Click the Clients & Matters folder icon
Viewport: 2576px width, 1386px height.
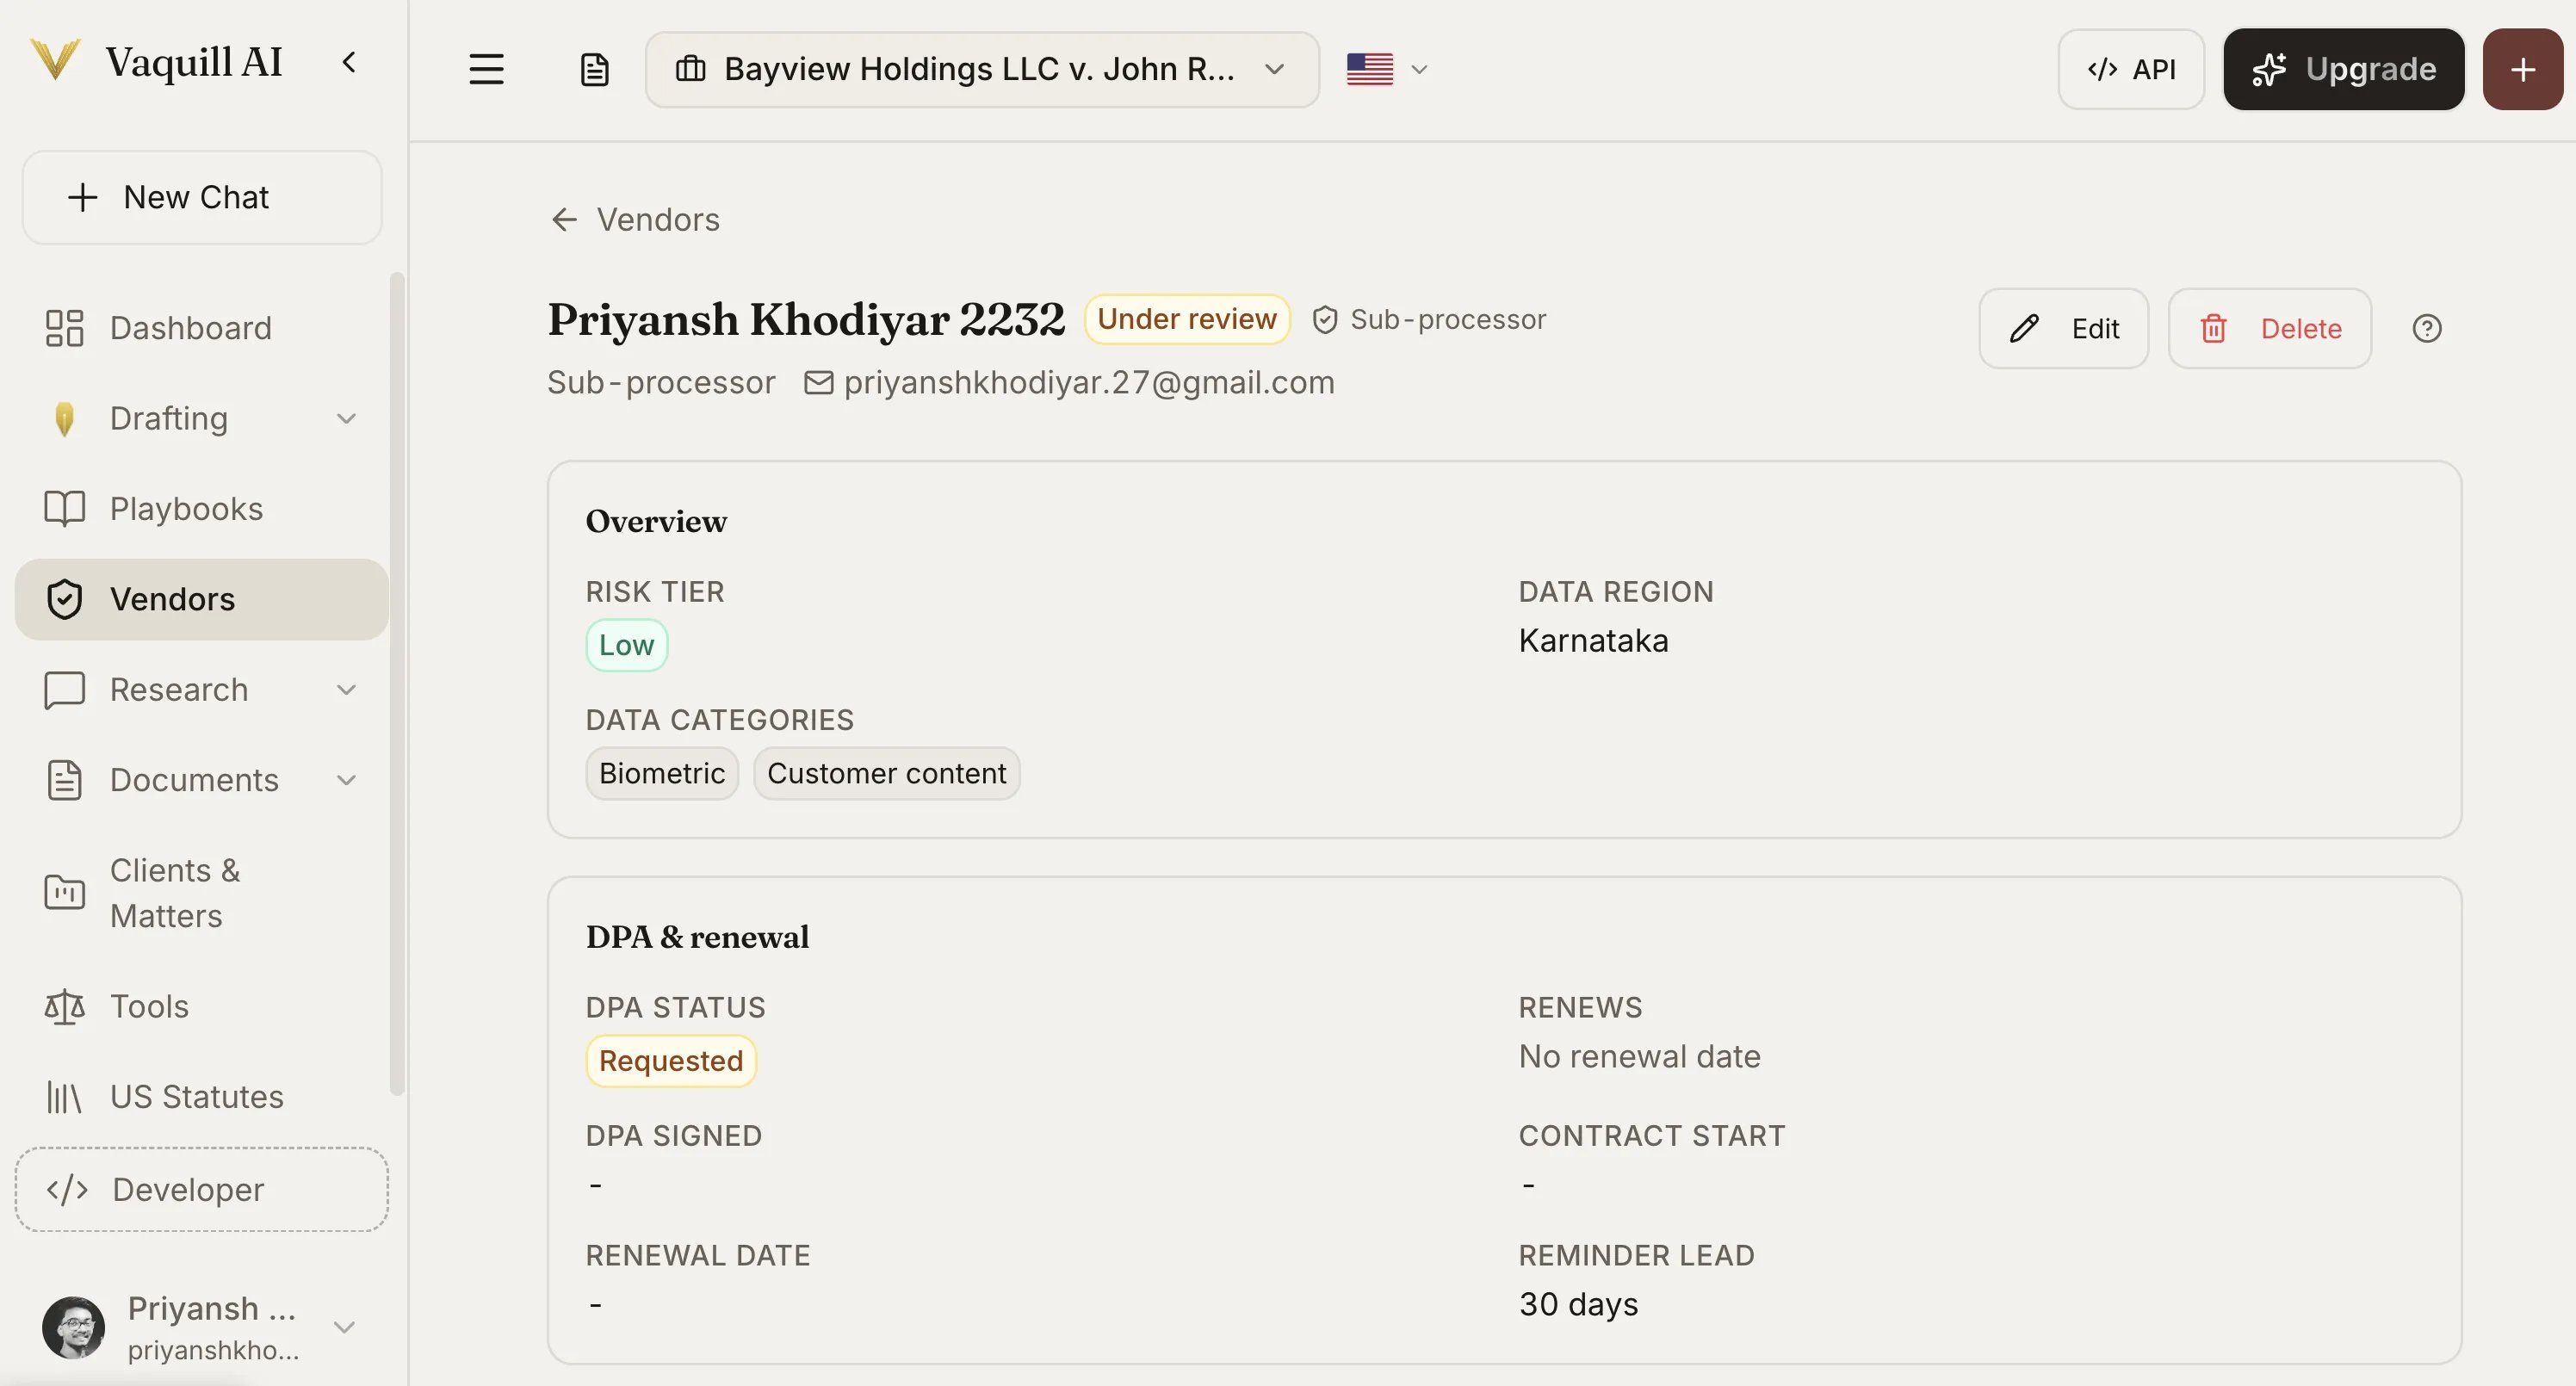(x=64, y=892)
